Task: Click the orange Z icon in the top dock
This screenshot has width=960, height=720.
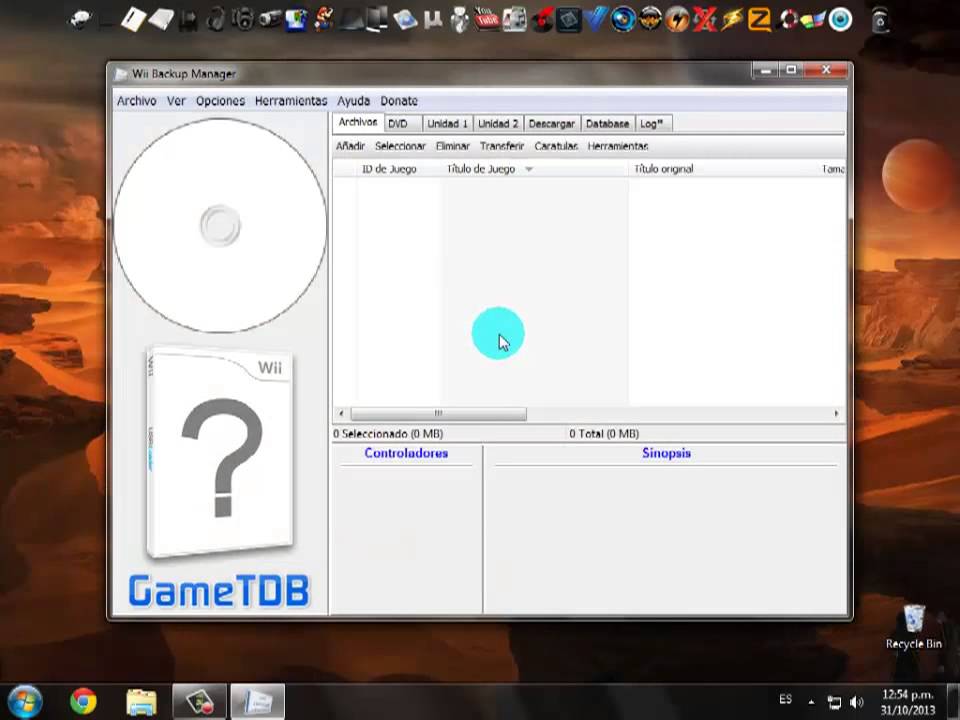Action: pos(759,20)
